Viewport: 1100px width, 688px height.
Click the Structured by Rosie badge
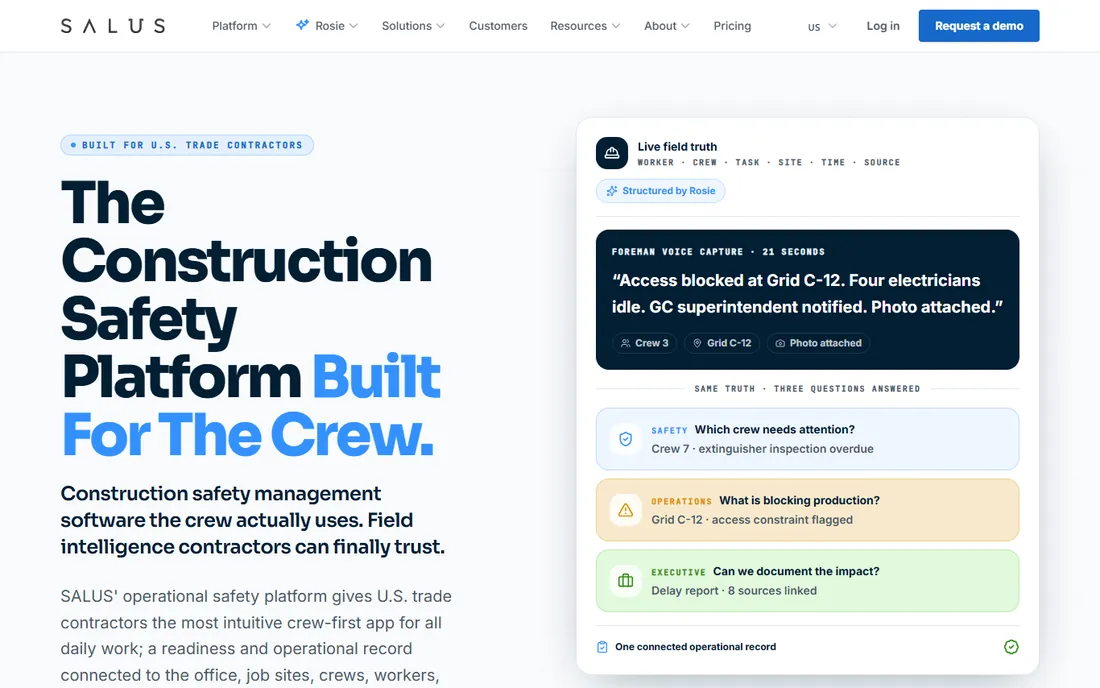(660, 191)
